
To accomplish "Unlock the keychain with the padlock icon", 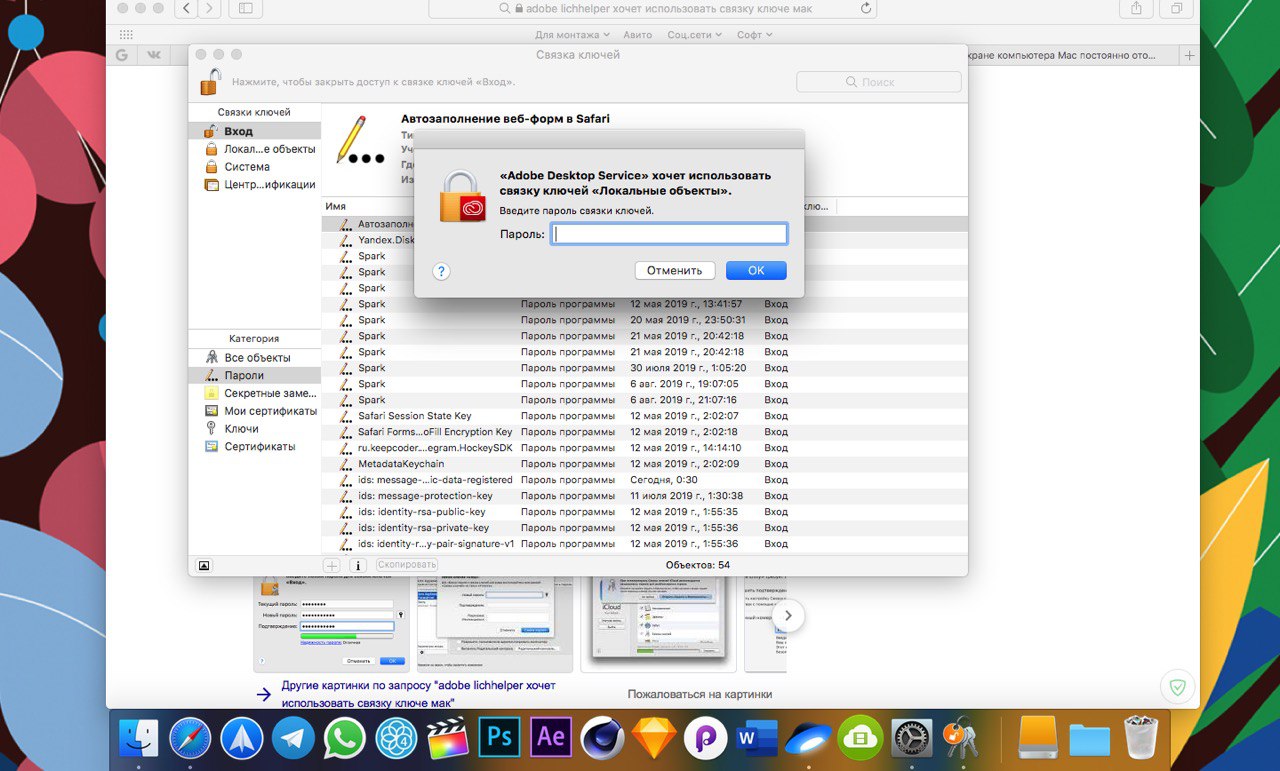I will (210, 81).
